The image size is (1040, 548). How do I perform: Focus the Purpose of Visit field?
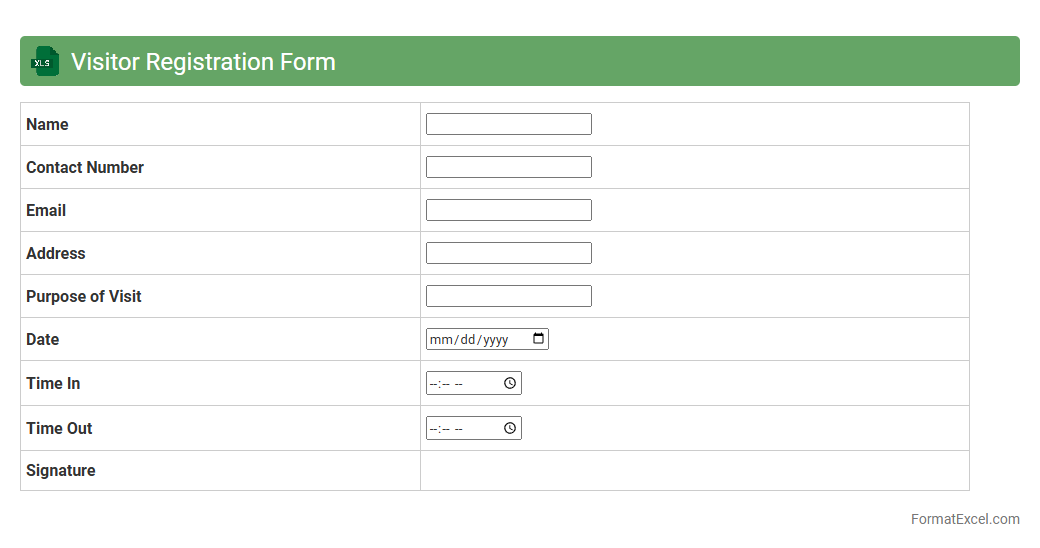click(x=508, y=296)
